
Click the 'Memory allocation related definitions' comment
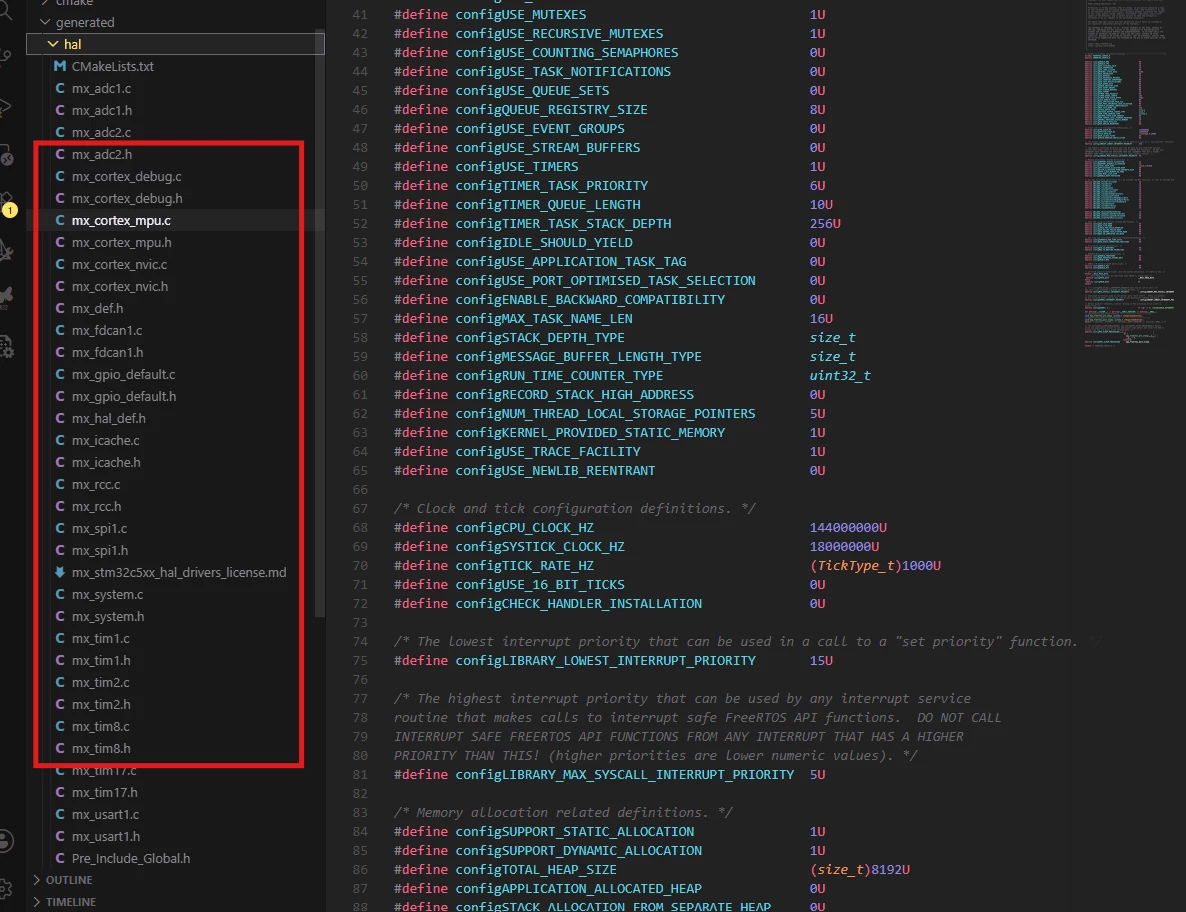pos(563,812)
